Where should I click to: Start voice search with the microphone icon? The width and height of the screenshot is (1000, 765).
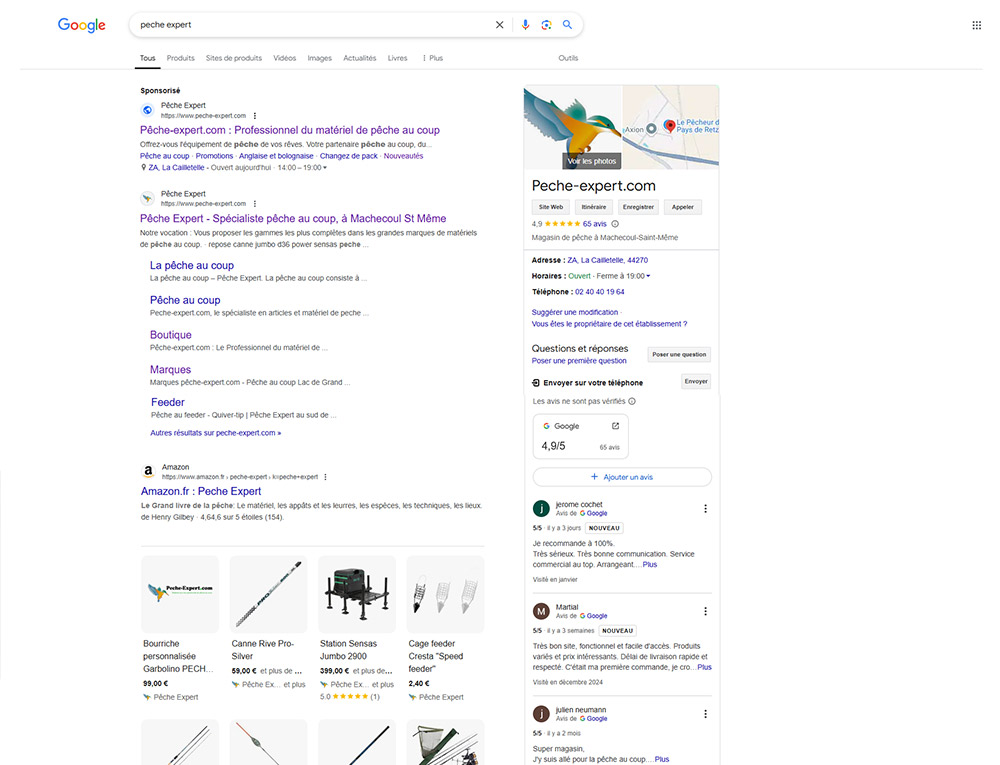pyautogui.click(x=525, y=25)
